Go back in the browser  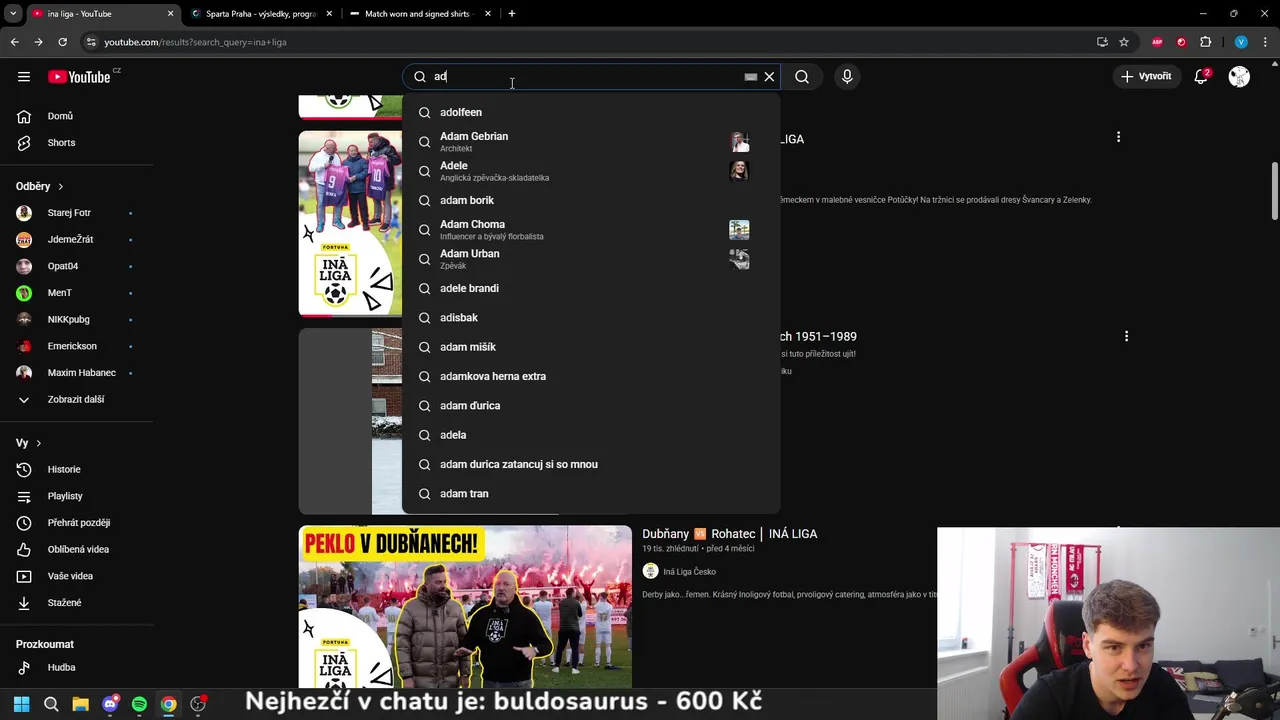point(15,42)
